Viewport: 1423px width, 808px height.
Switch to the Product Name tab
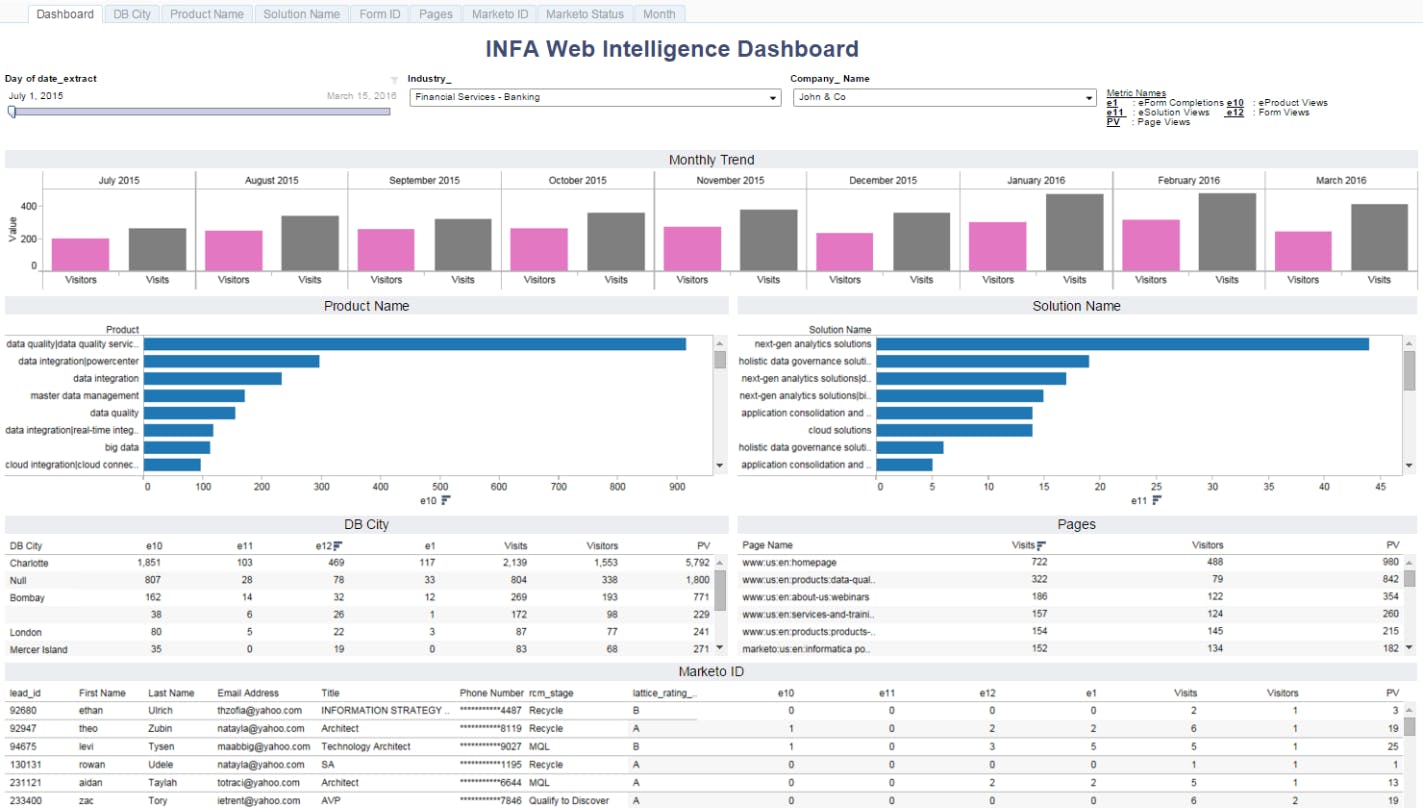coord(207,14)
